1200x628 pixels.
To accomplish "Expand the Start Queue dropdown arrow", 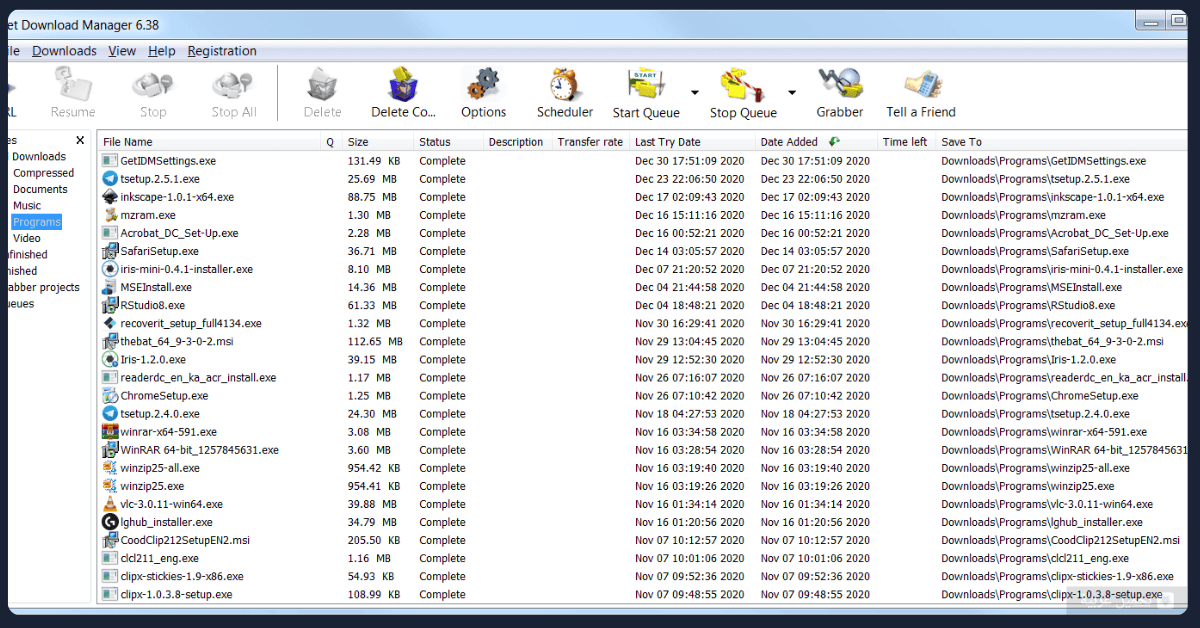I will (x=694, y=92).
